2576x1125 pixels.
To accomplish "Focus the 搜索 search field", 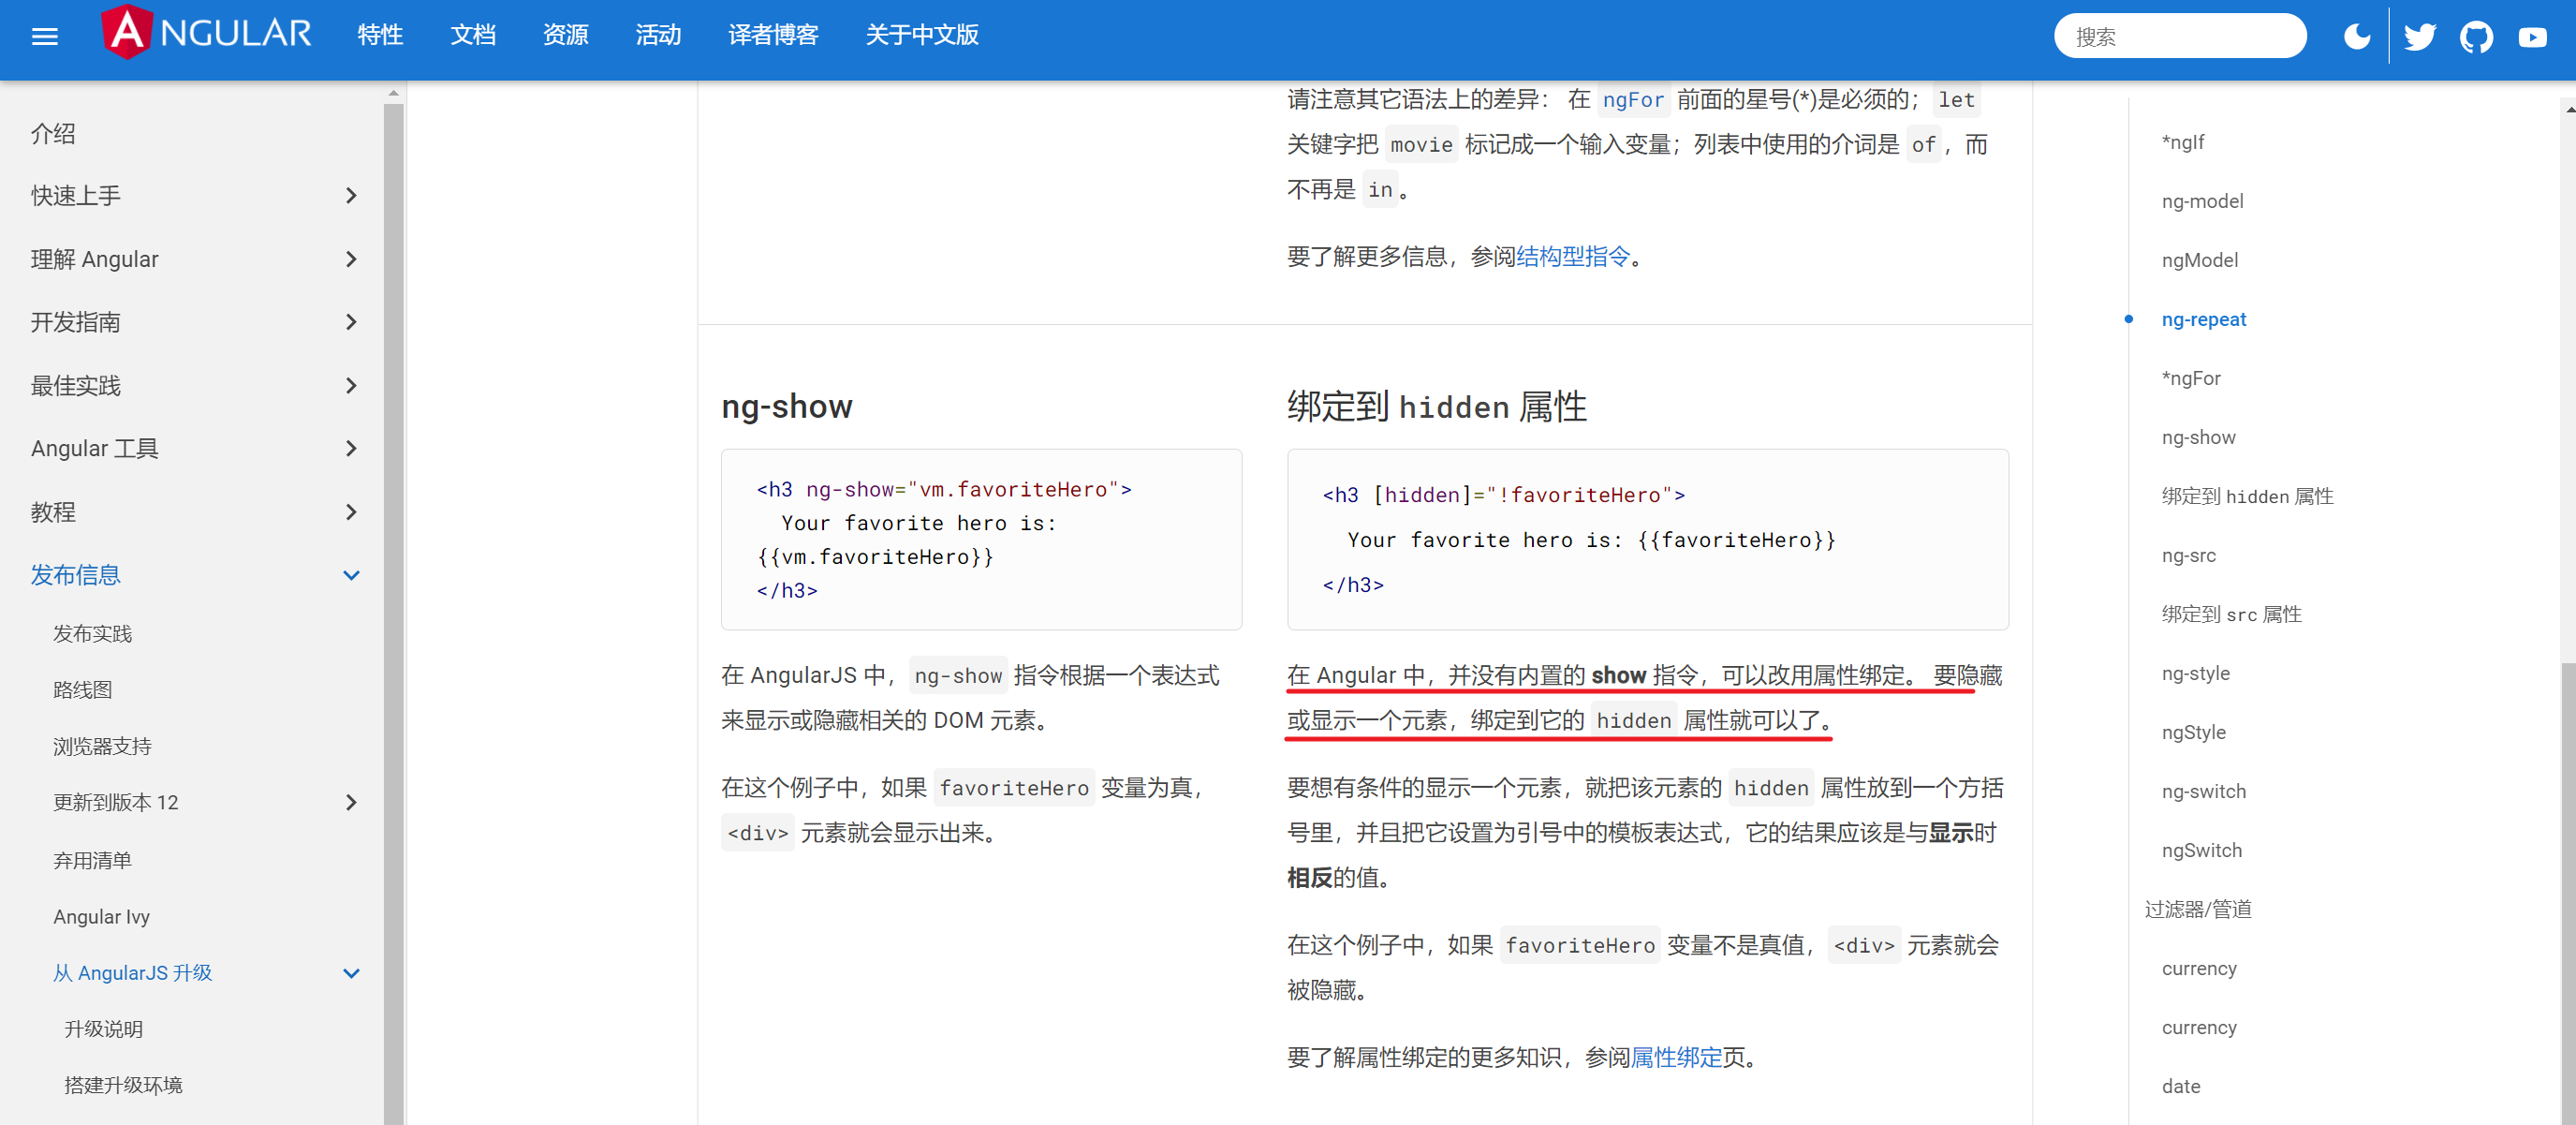I will point(2180,37).
